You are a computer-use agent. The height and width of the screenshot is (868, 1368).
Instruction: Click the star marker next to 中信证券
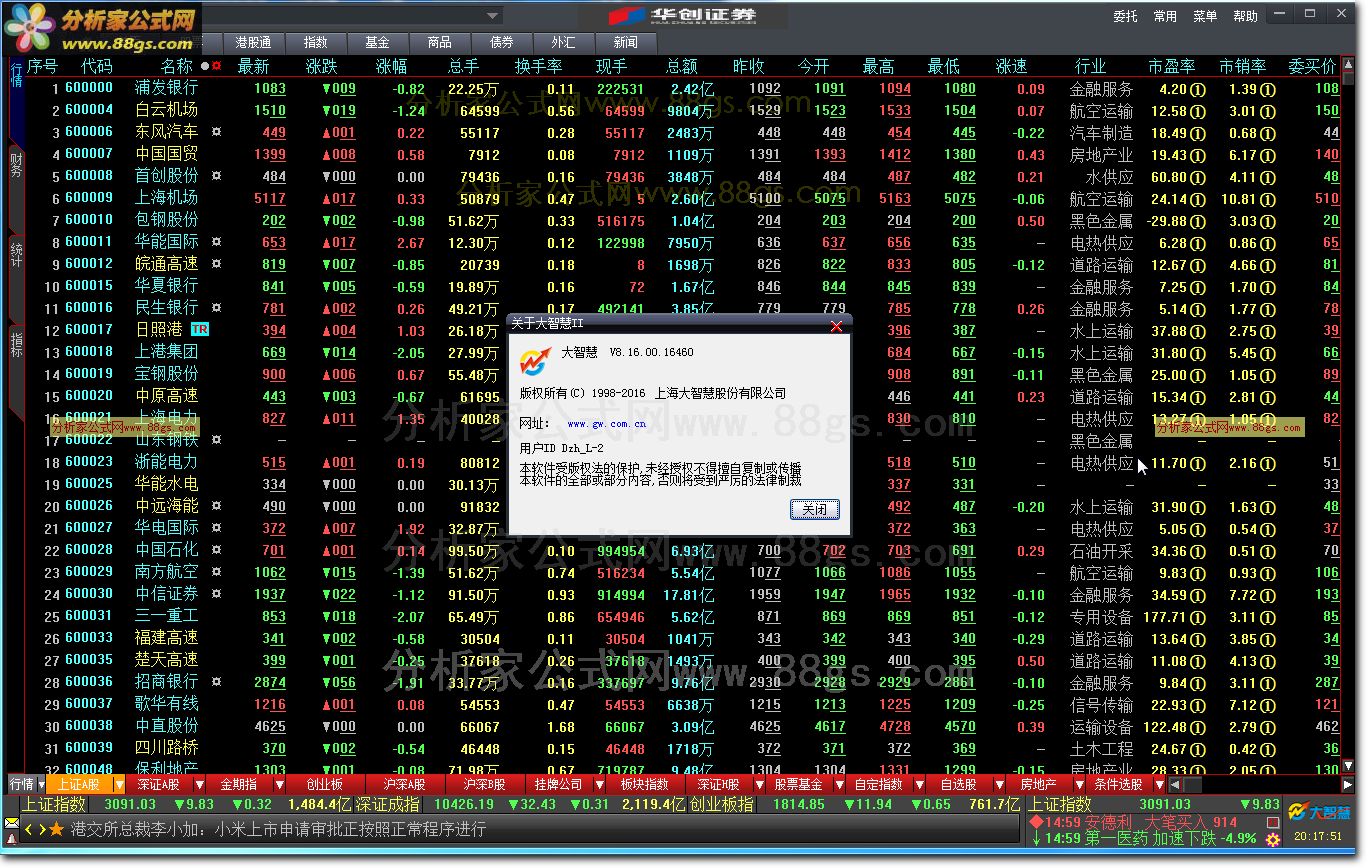[x=217, y=594]
